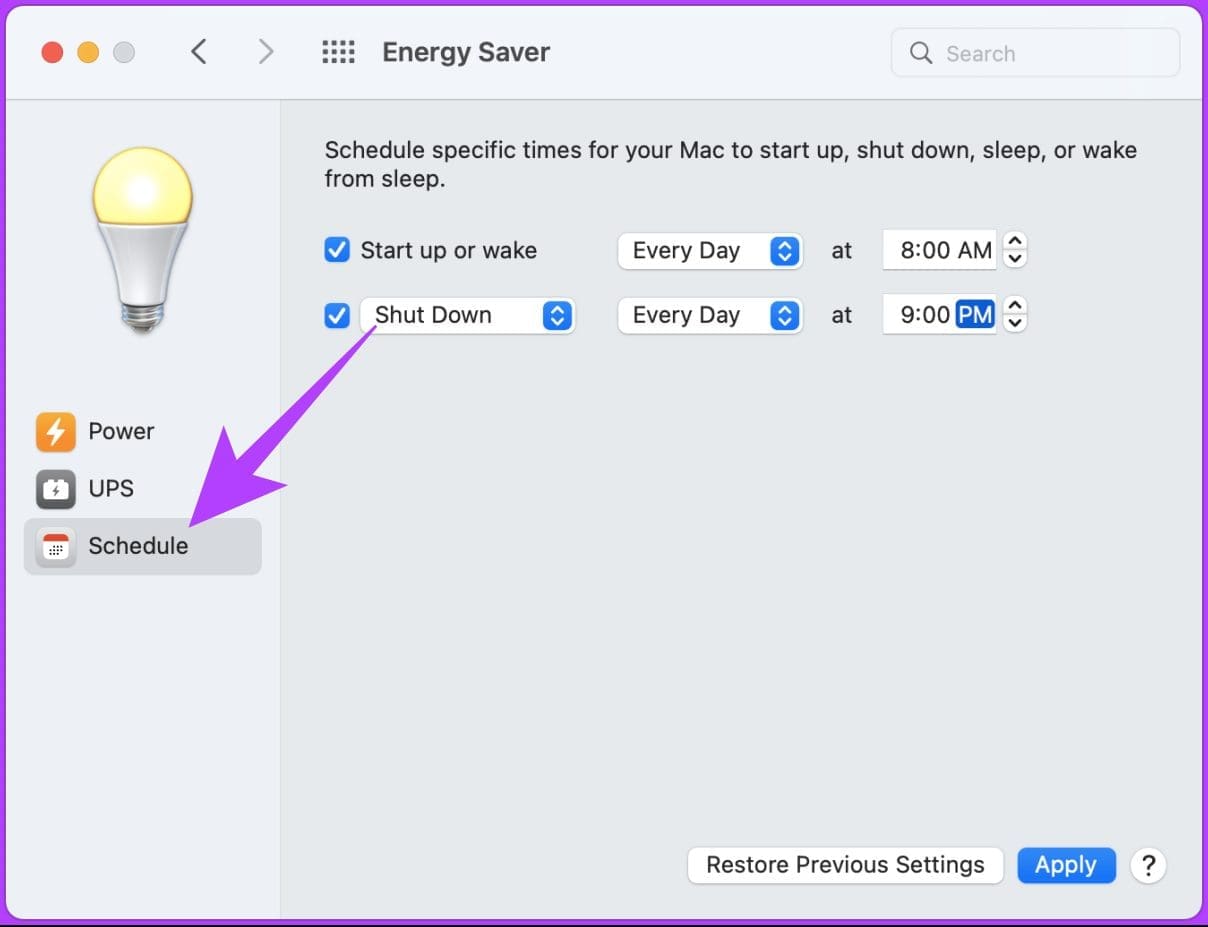The width and height of the screenshot is (1208, 927).
Task: Click the Schedule calendar icon
Action: click(x=56, y=546)
